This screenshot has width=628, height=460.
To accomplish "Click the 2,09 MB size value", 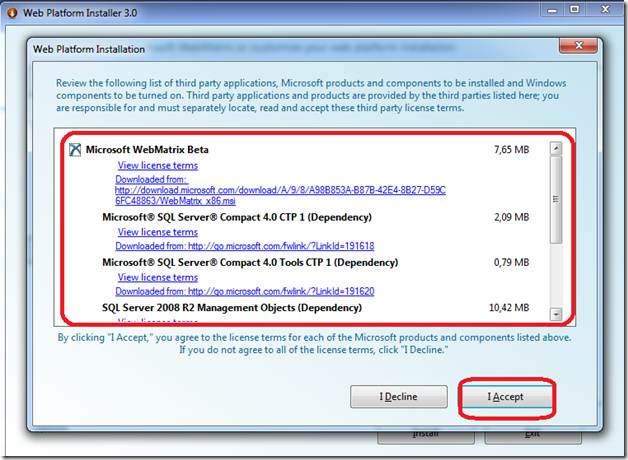I will click(x=511, y=217).
